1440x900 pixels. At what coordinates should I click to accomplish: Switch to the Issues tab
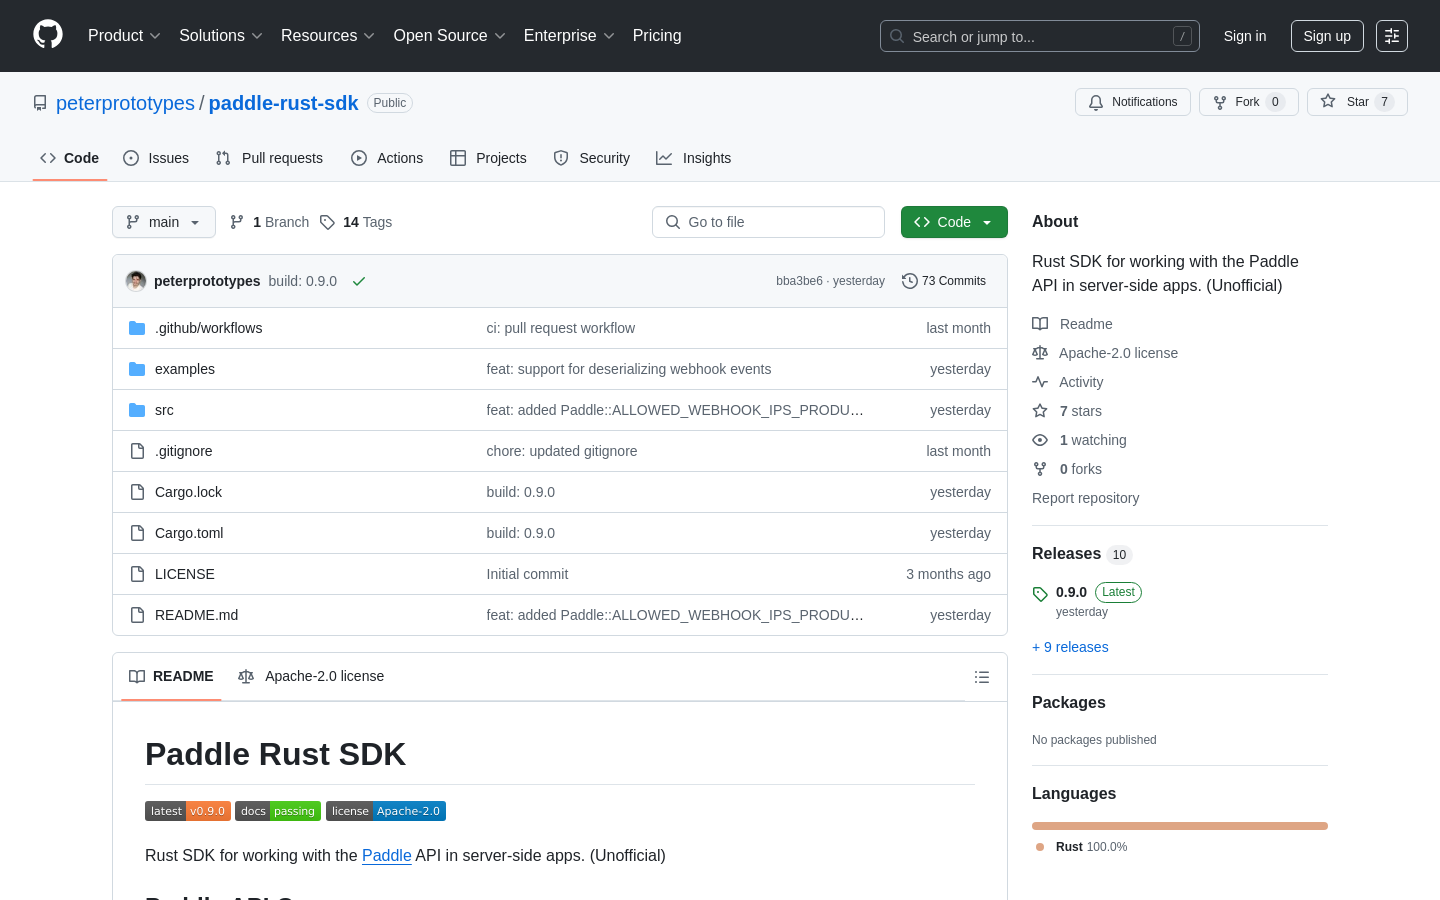pos(156,158)
